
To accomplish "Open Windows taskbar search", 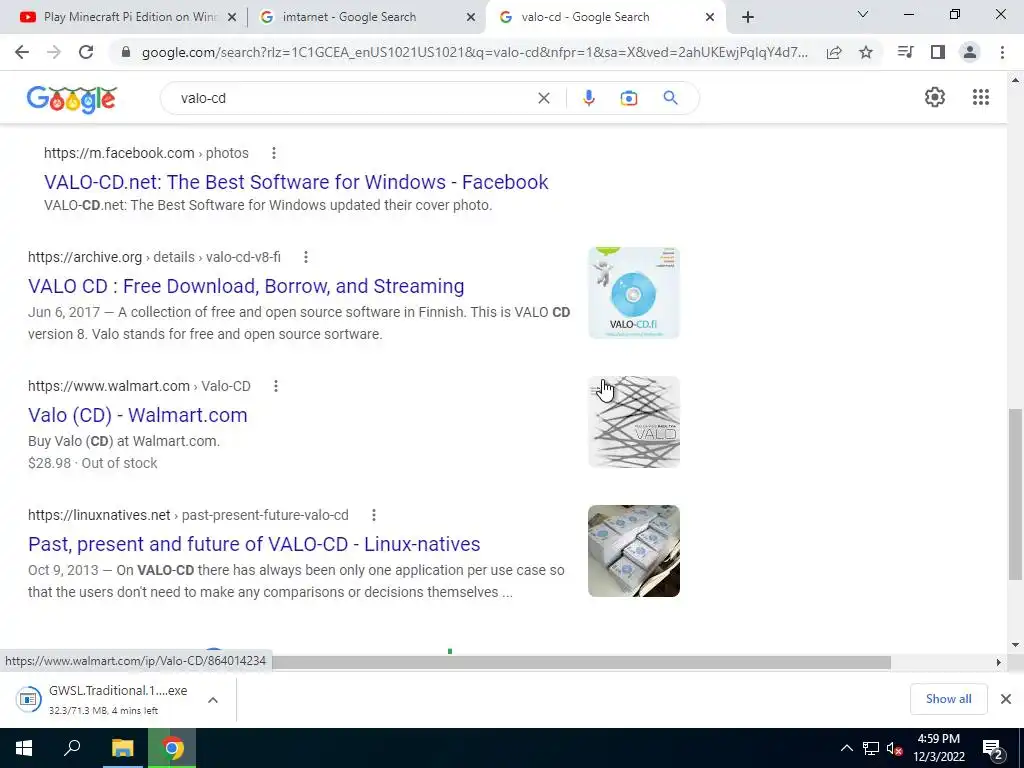I will (72, 748).
